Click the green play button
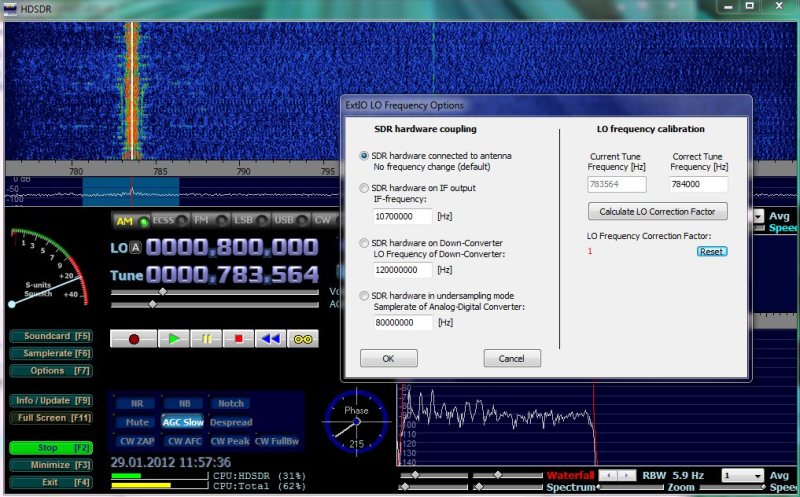The height and width of the screenshot is (497, 800). click(x=173, y=339)
